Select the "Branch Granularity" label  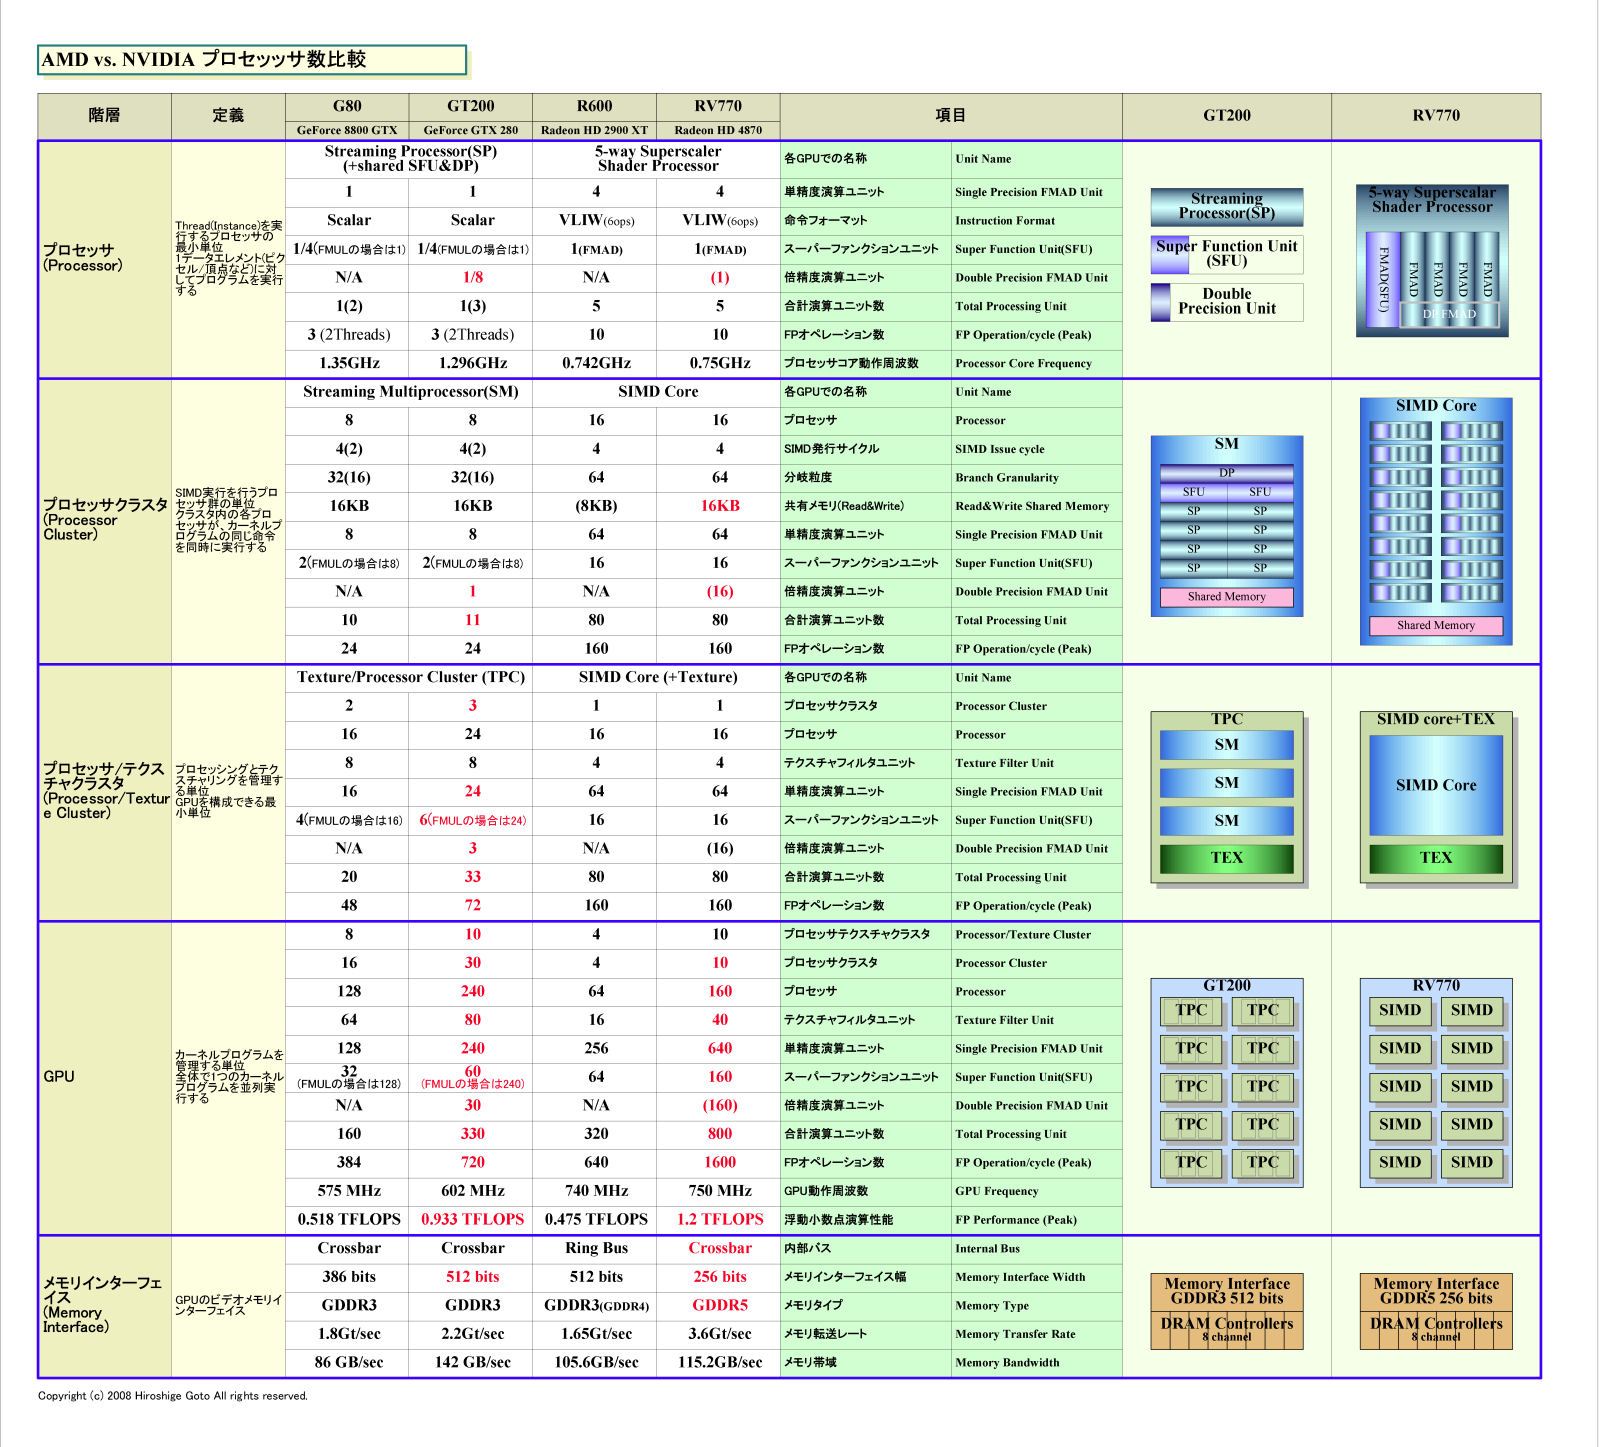pos(1007,478)
